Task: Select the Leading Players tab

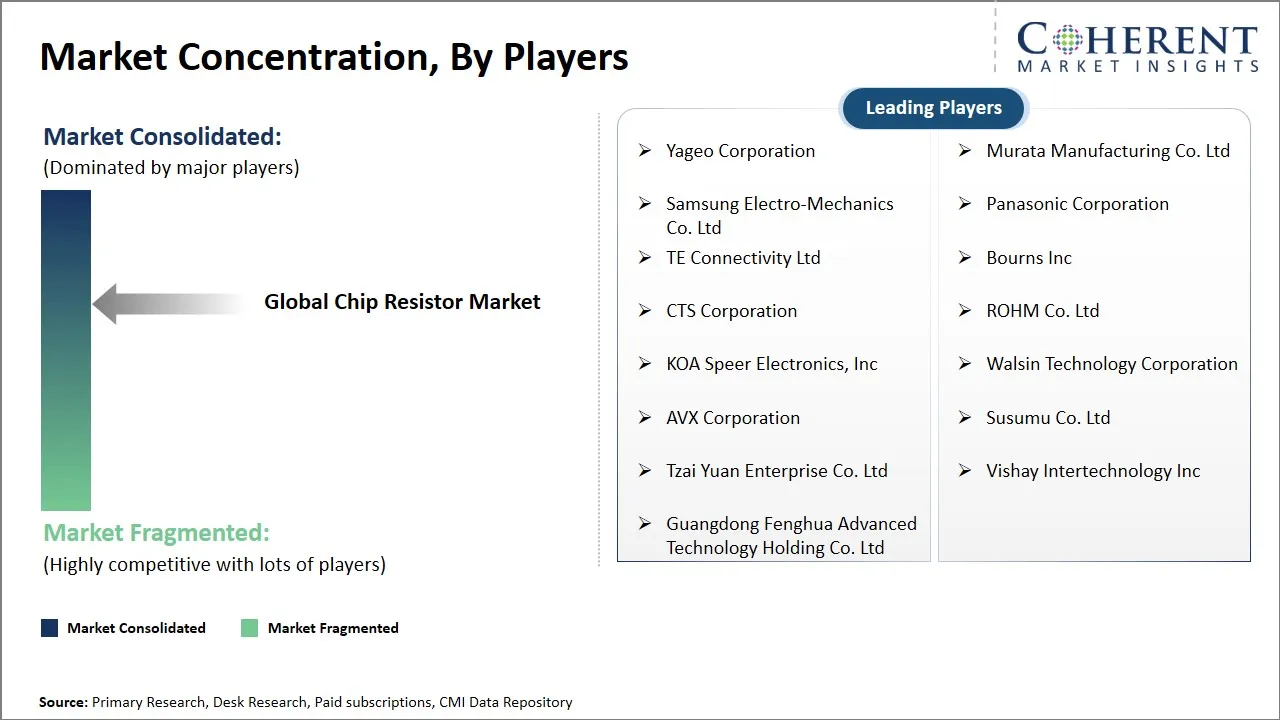Action: coord(932,107)
